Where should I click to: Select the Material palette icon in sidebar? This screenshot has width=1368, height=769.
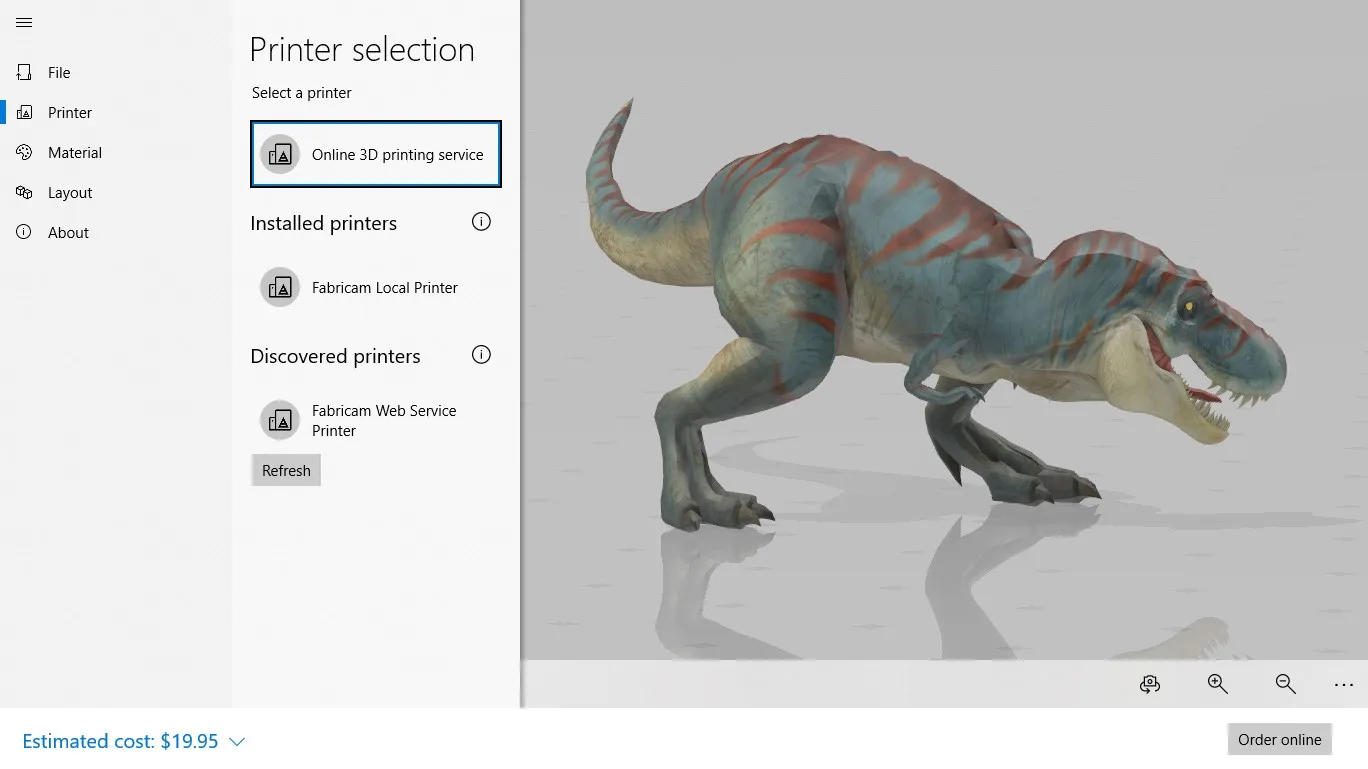pyautogui.click(x=24, y=152)
